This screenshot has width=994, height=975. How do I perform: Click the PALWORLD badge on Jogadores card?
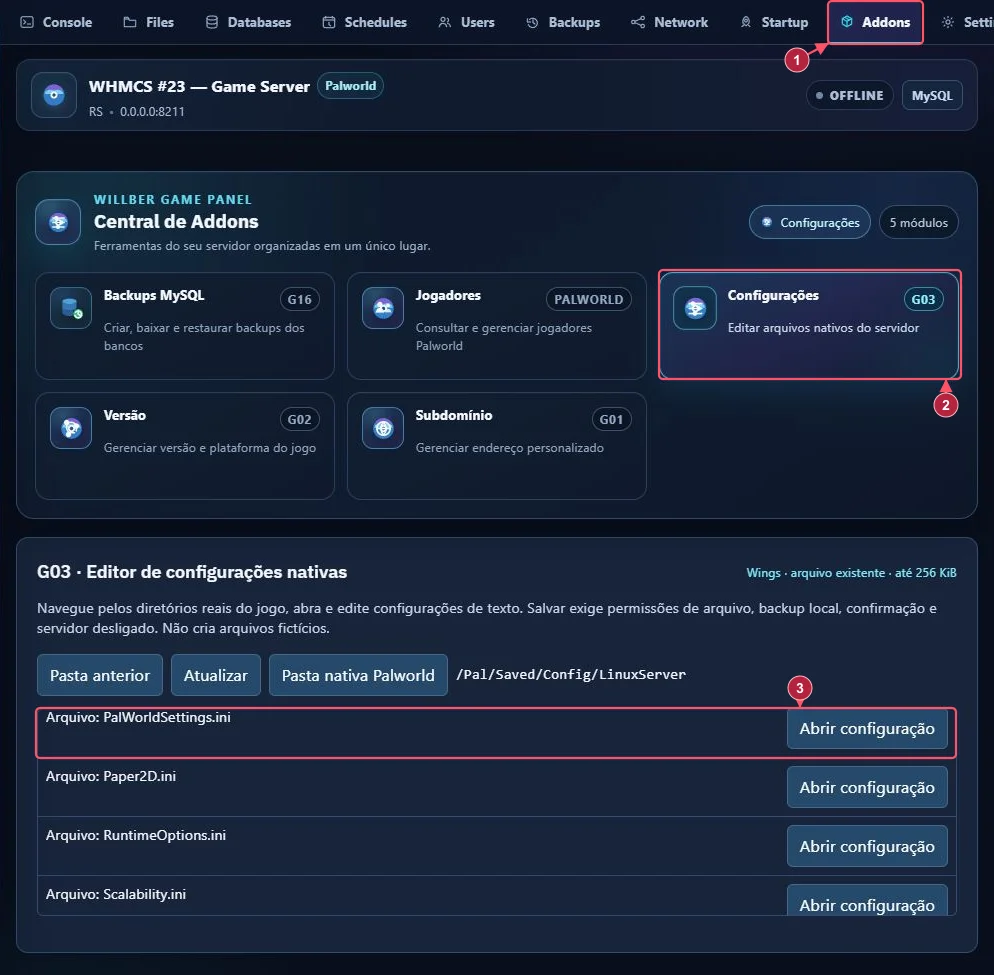pos(589,299)
